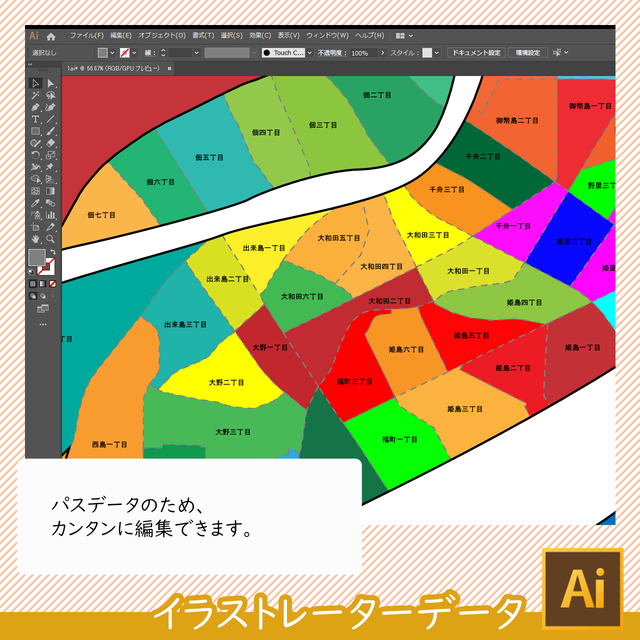Enable Draw Behind mode
Image resolution: width=640 pixels, height=640 pixels.
click(43, 296)
